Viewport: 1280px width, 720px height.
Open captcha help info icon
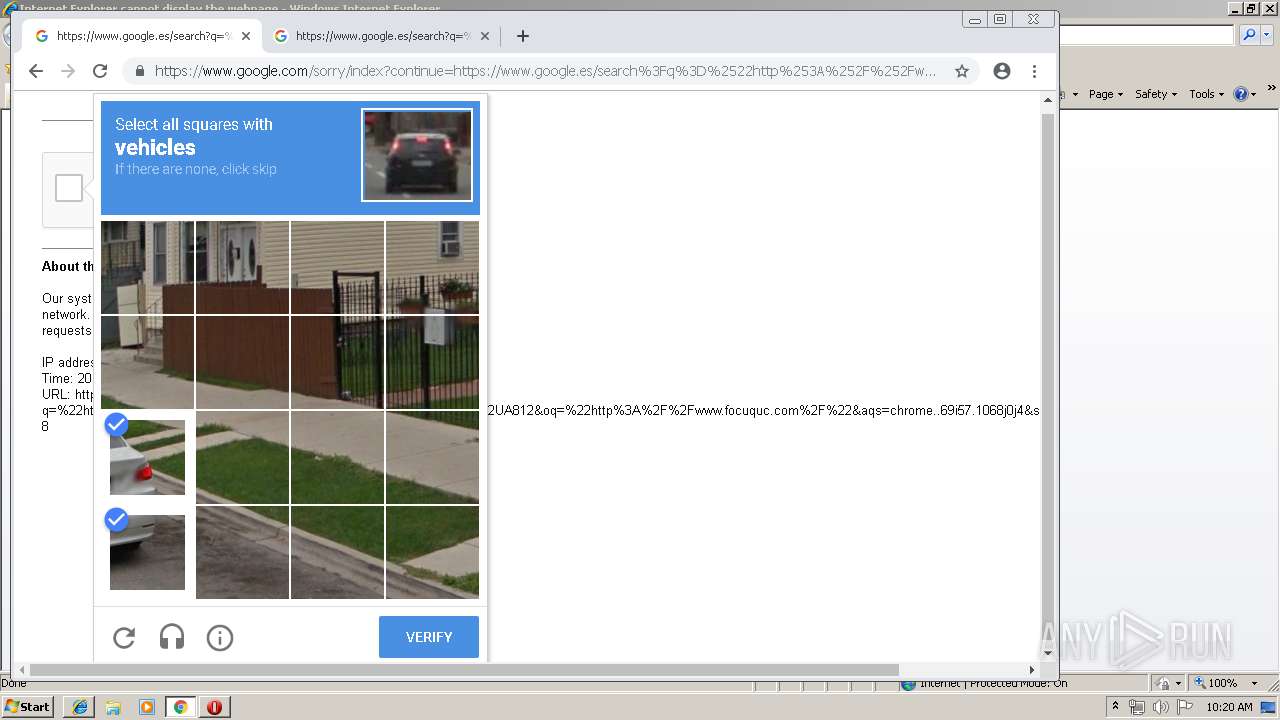[x=220, y=637]
